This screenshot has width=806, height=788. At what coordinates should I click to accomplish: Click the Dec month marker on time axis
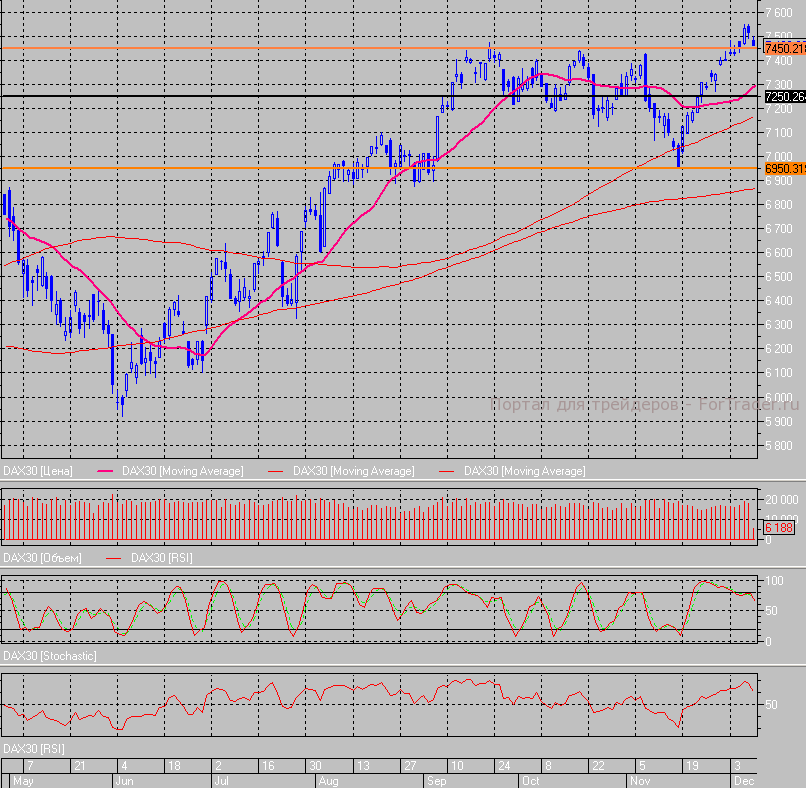pyautogui.click(x=744, y=780)
